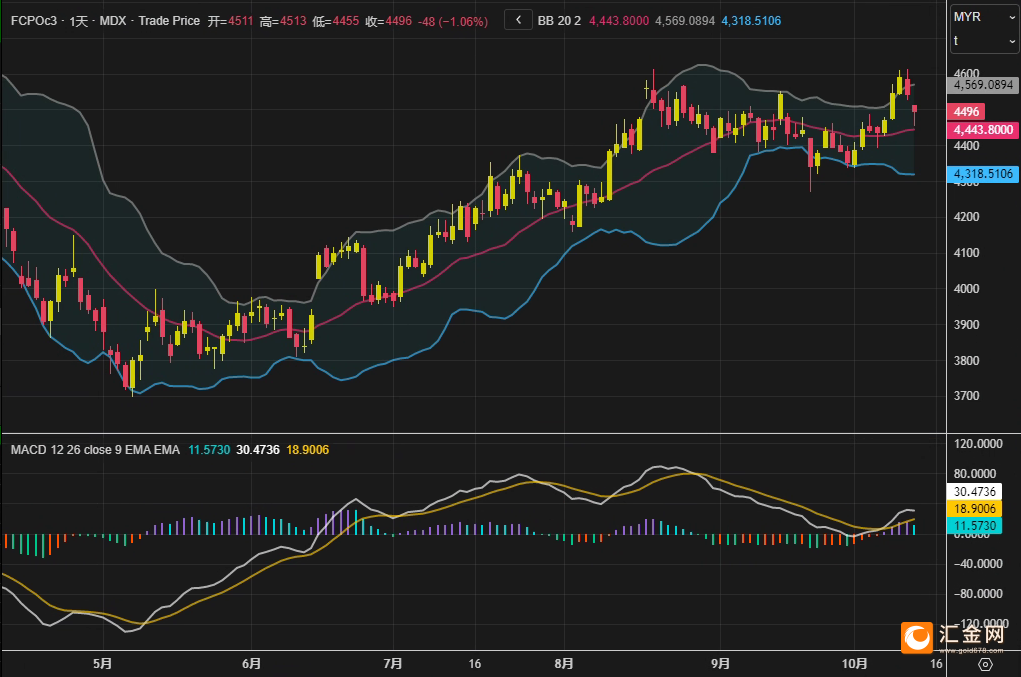Click the 4000 level on price axis
Screen dimensions: 1021x677
point(968,289)
